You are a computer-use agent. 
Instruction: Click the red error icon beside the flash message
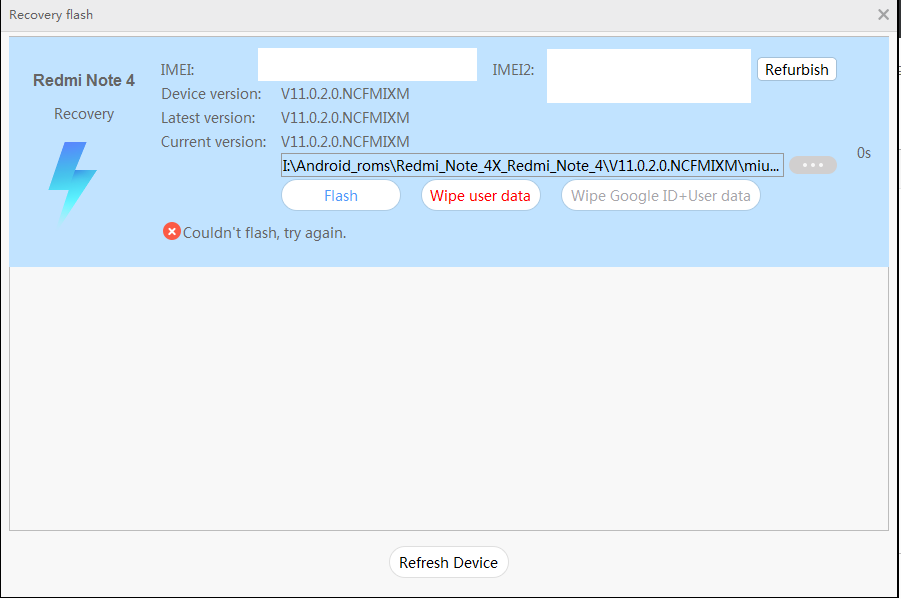point(171,232)
